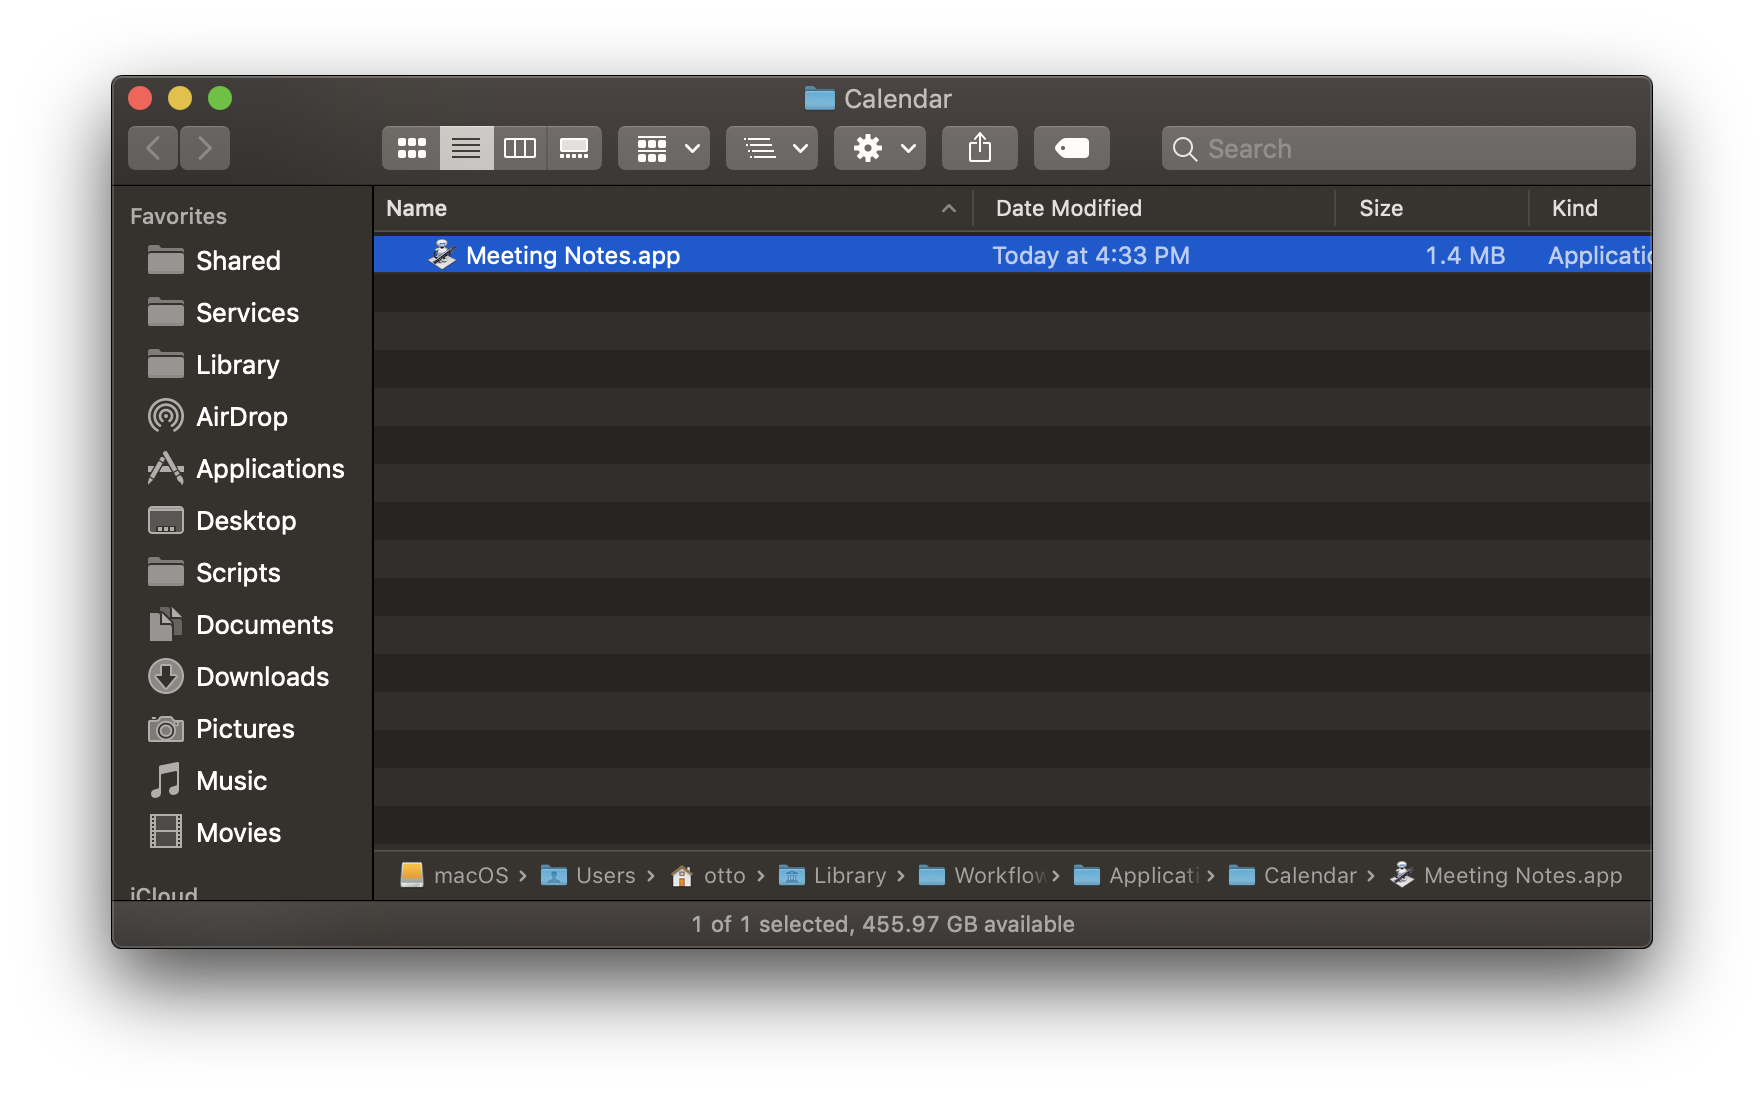Switch to column view
The height and width of the screenshot is (1096, 1764).
(x=520, y=147)
